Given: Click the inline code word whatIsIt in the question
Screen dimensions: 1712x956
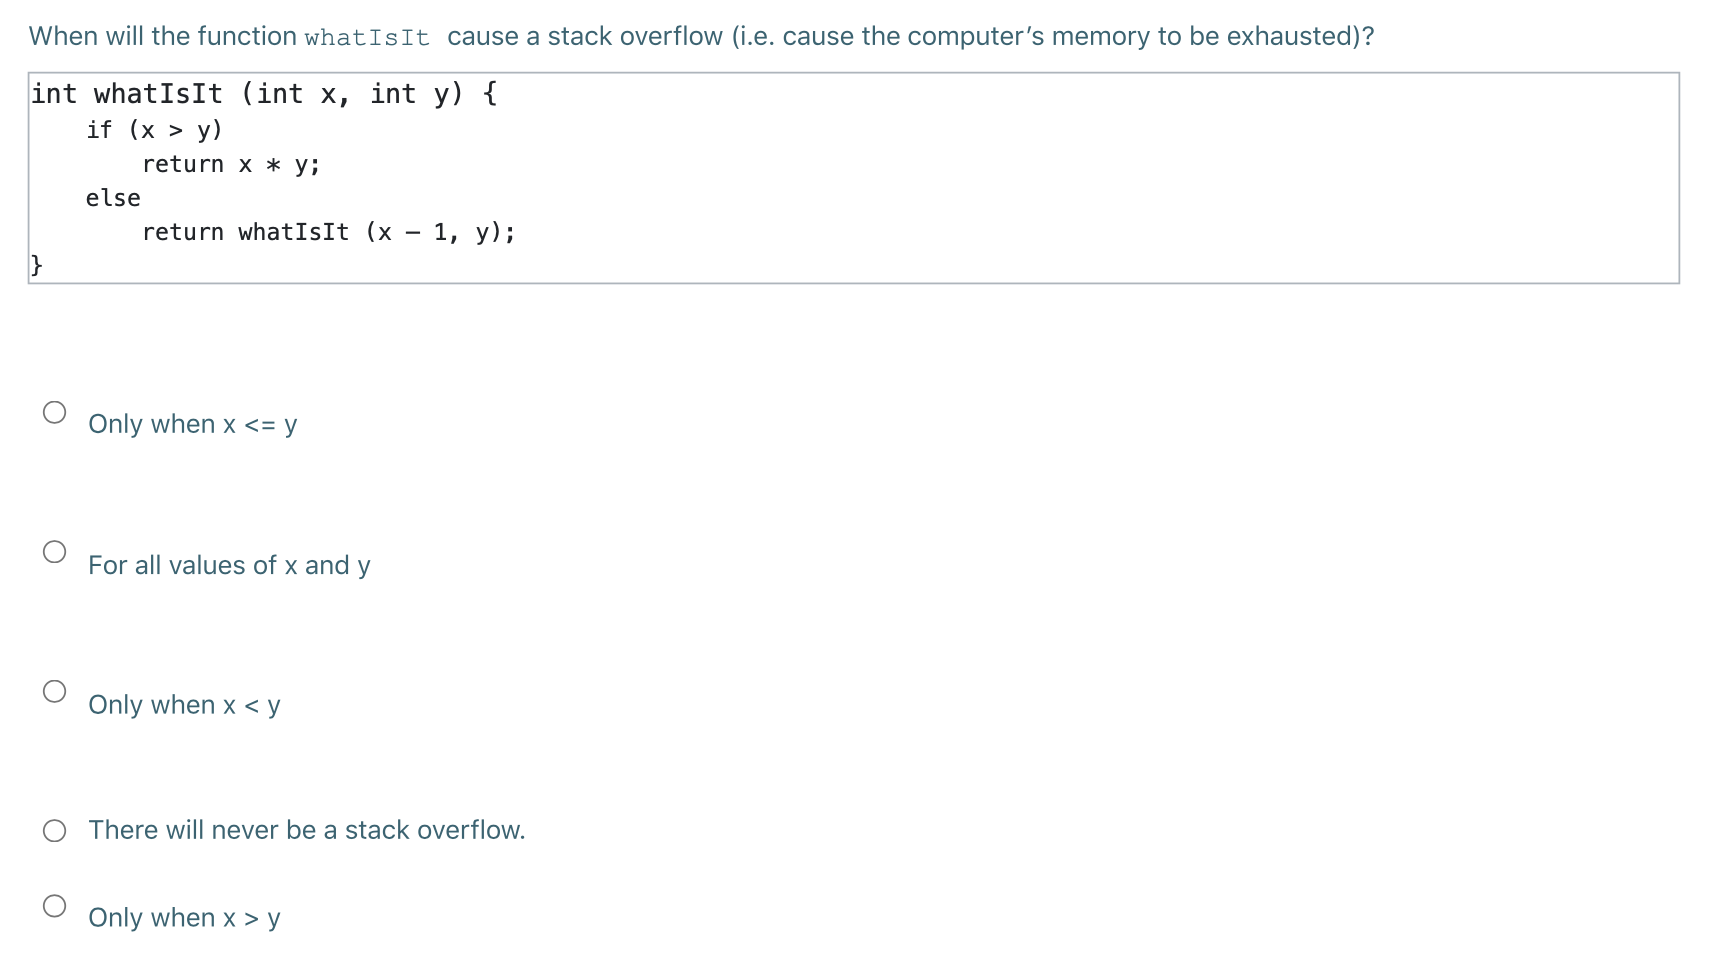Looking at the screenshot, I should click(x=366, y=37).
